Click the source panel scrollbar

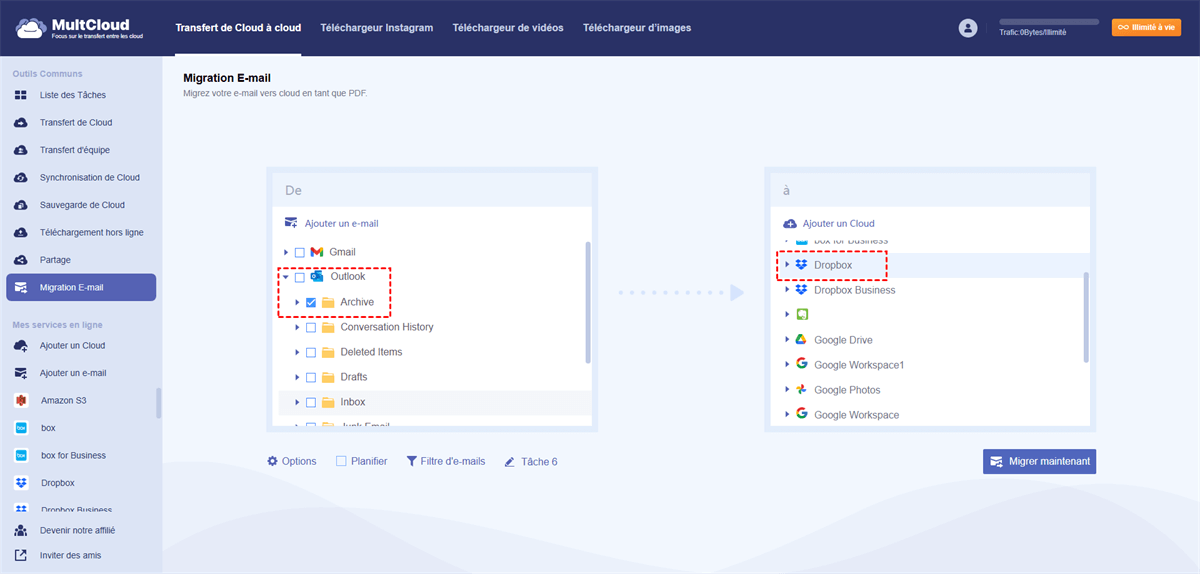(588, 302)
